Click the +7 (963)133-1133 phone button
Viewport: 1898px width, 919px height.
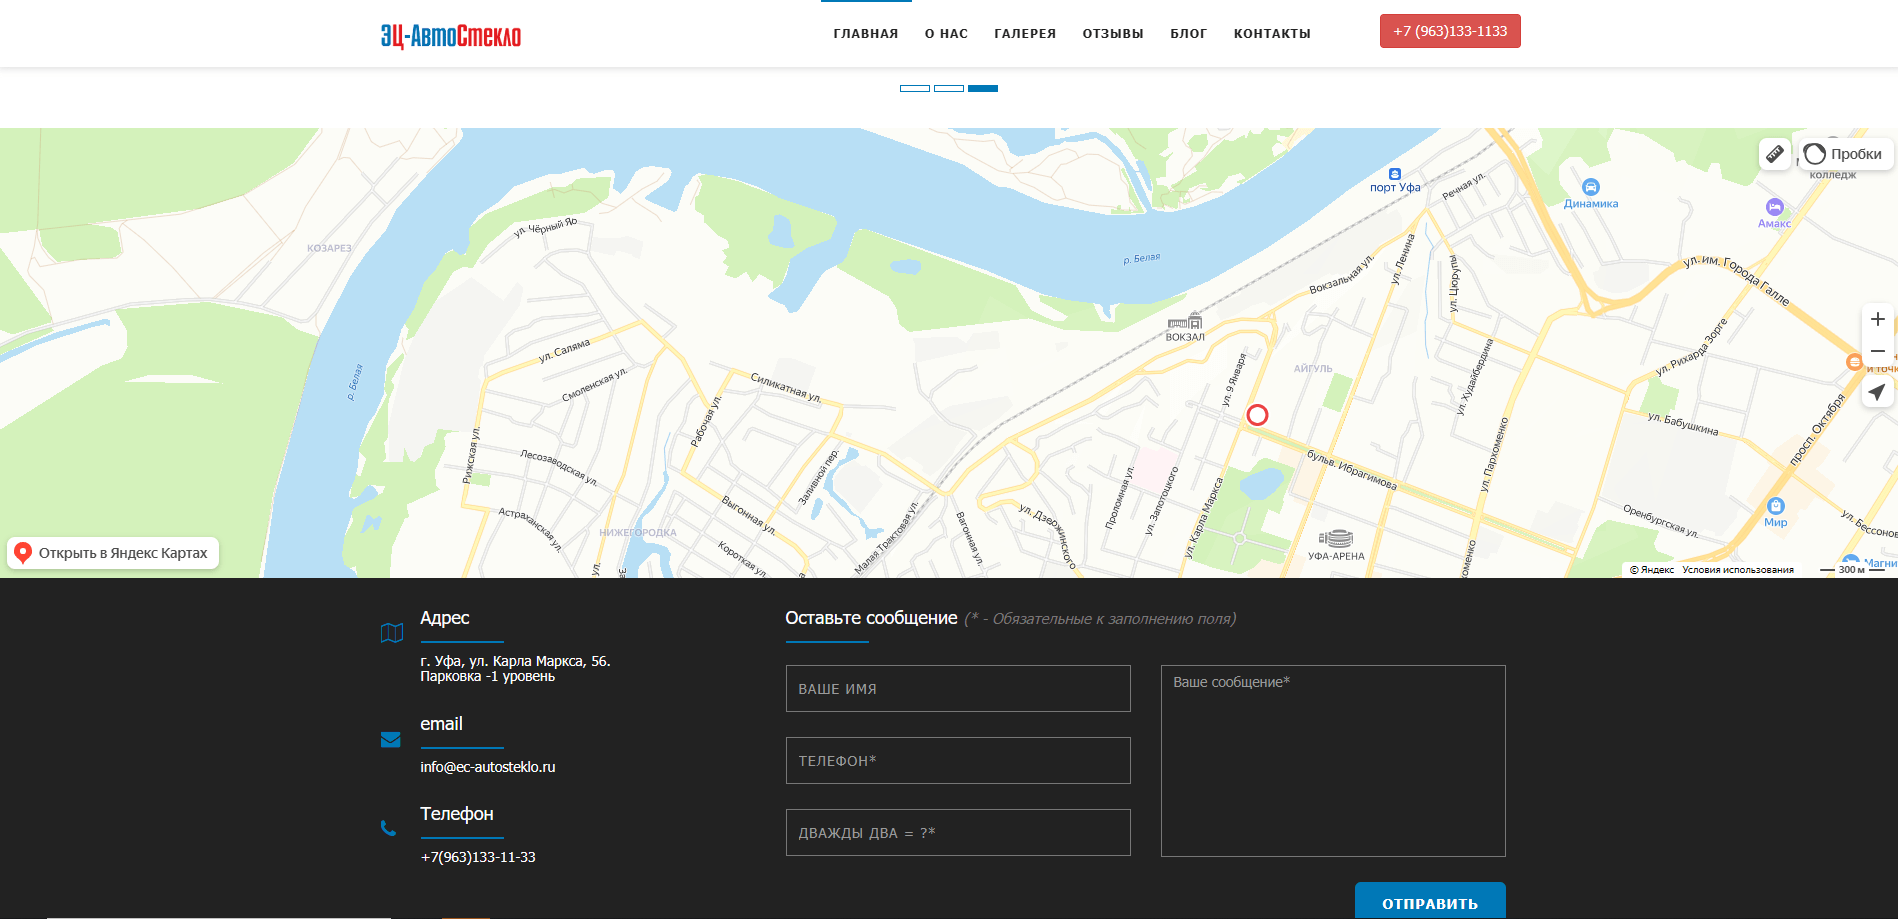point(1450,31)
